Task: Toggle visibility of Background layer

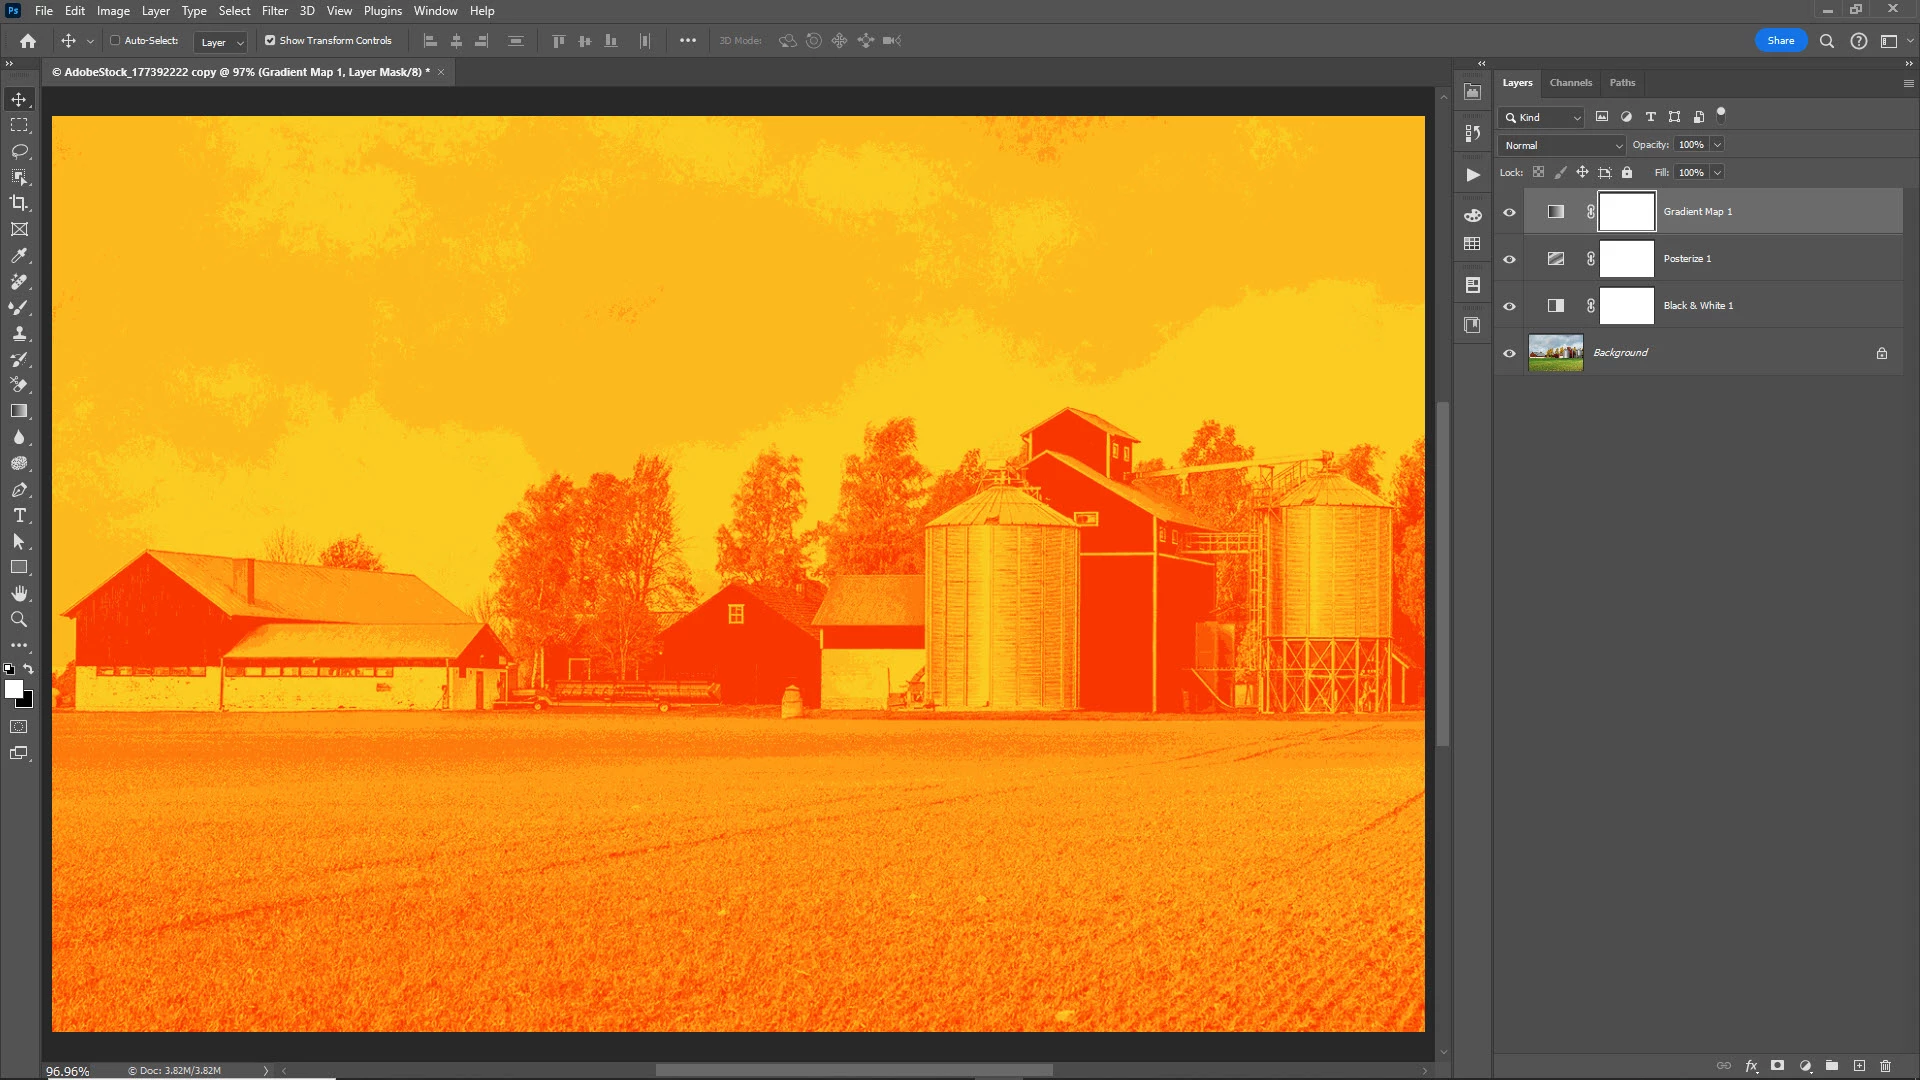Action: (x=1509, y=353)
